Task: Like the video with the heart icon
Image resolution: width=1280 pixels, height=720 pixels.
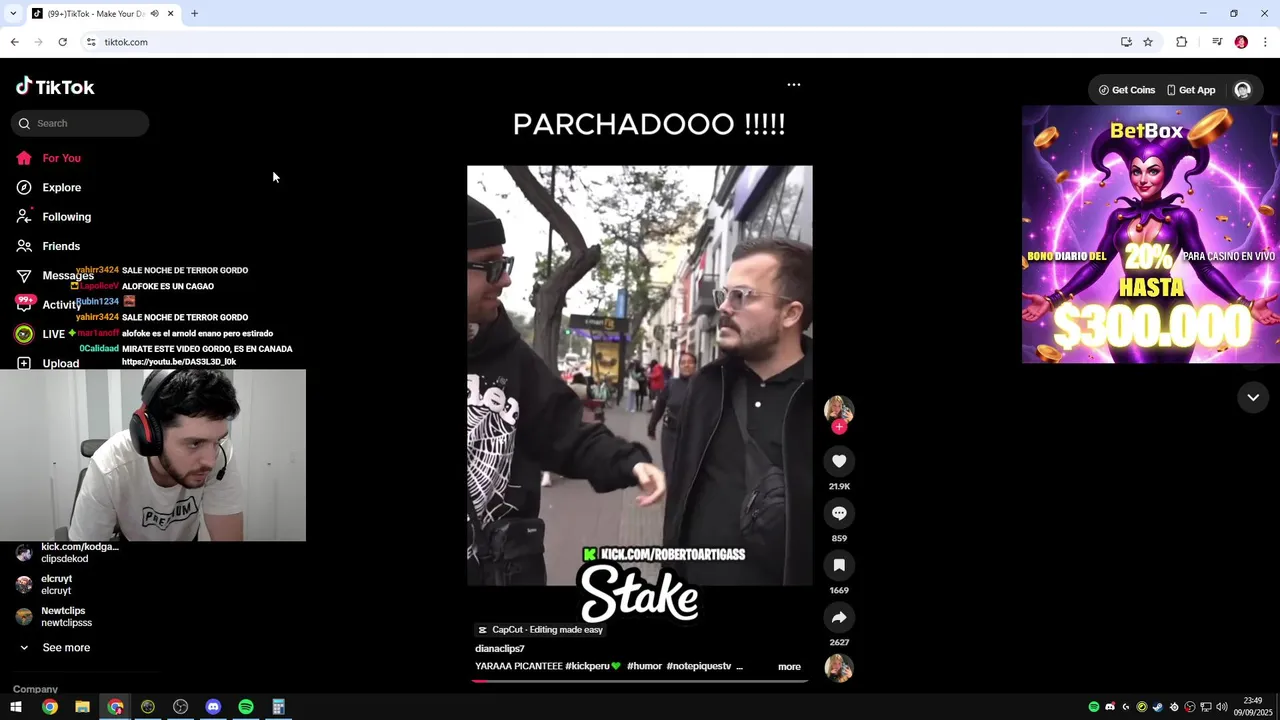Action: 839,461
